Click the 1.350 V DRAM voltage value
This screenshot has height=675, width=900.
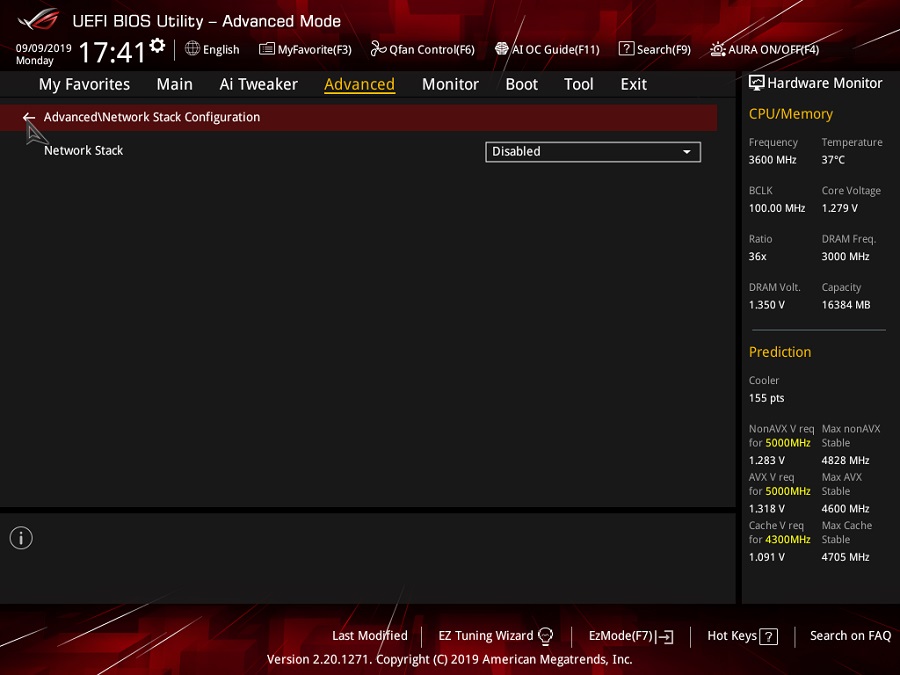coord(766,305)
